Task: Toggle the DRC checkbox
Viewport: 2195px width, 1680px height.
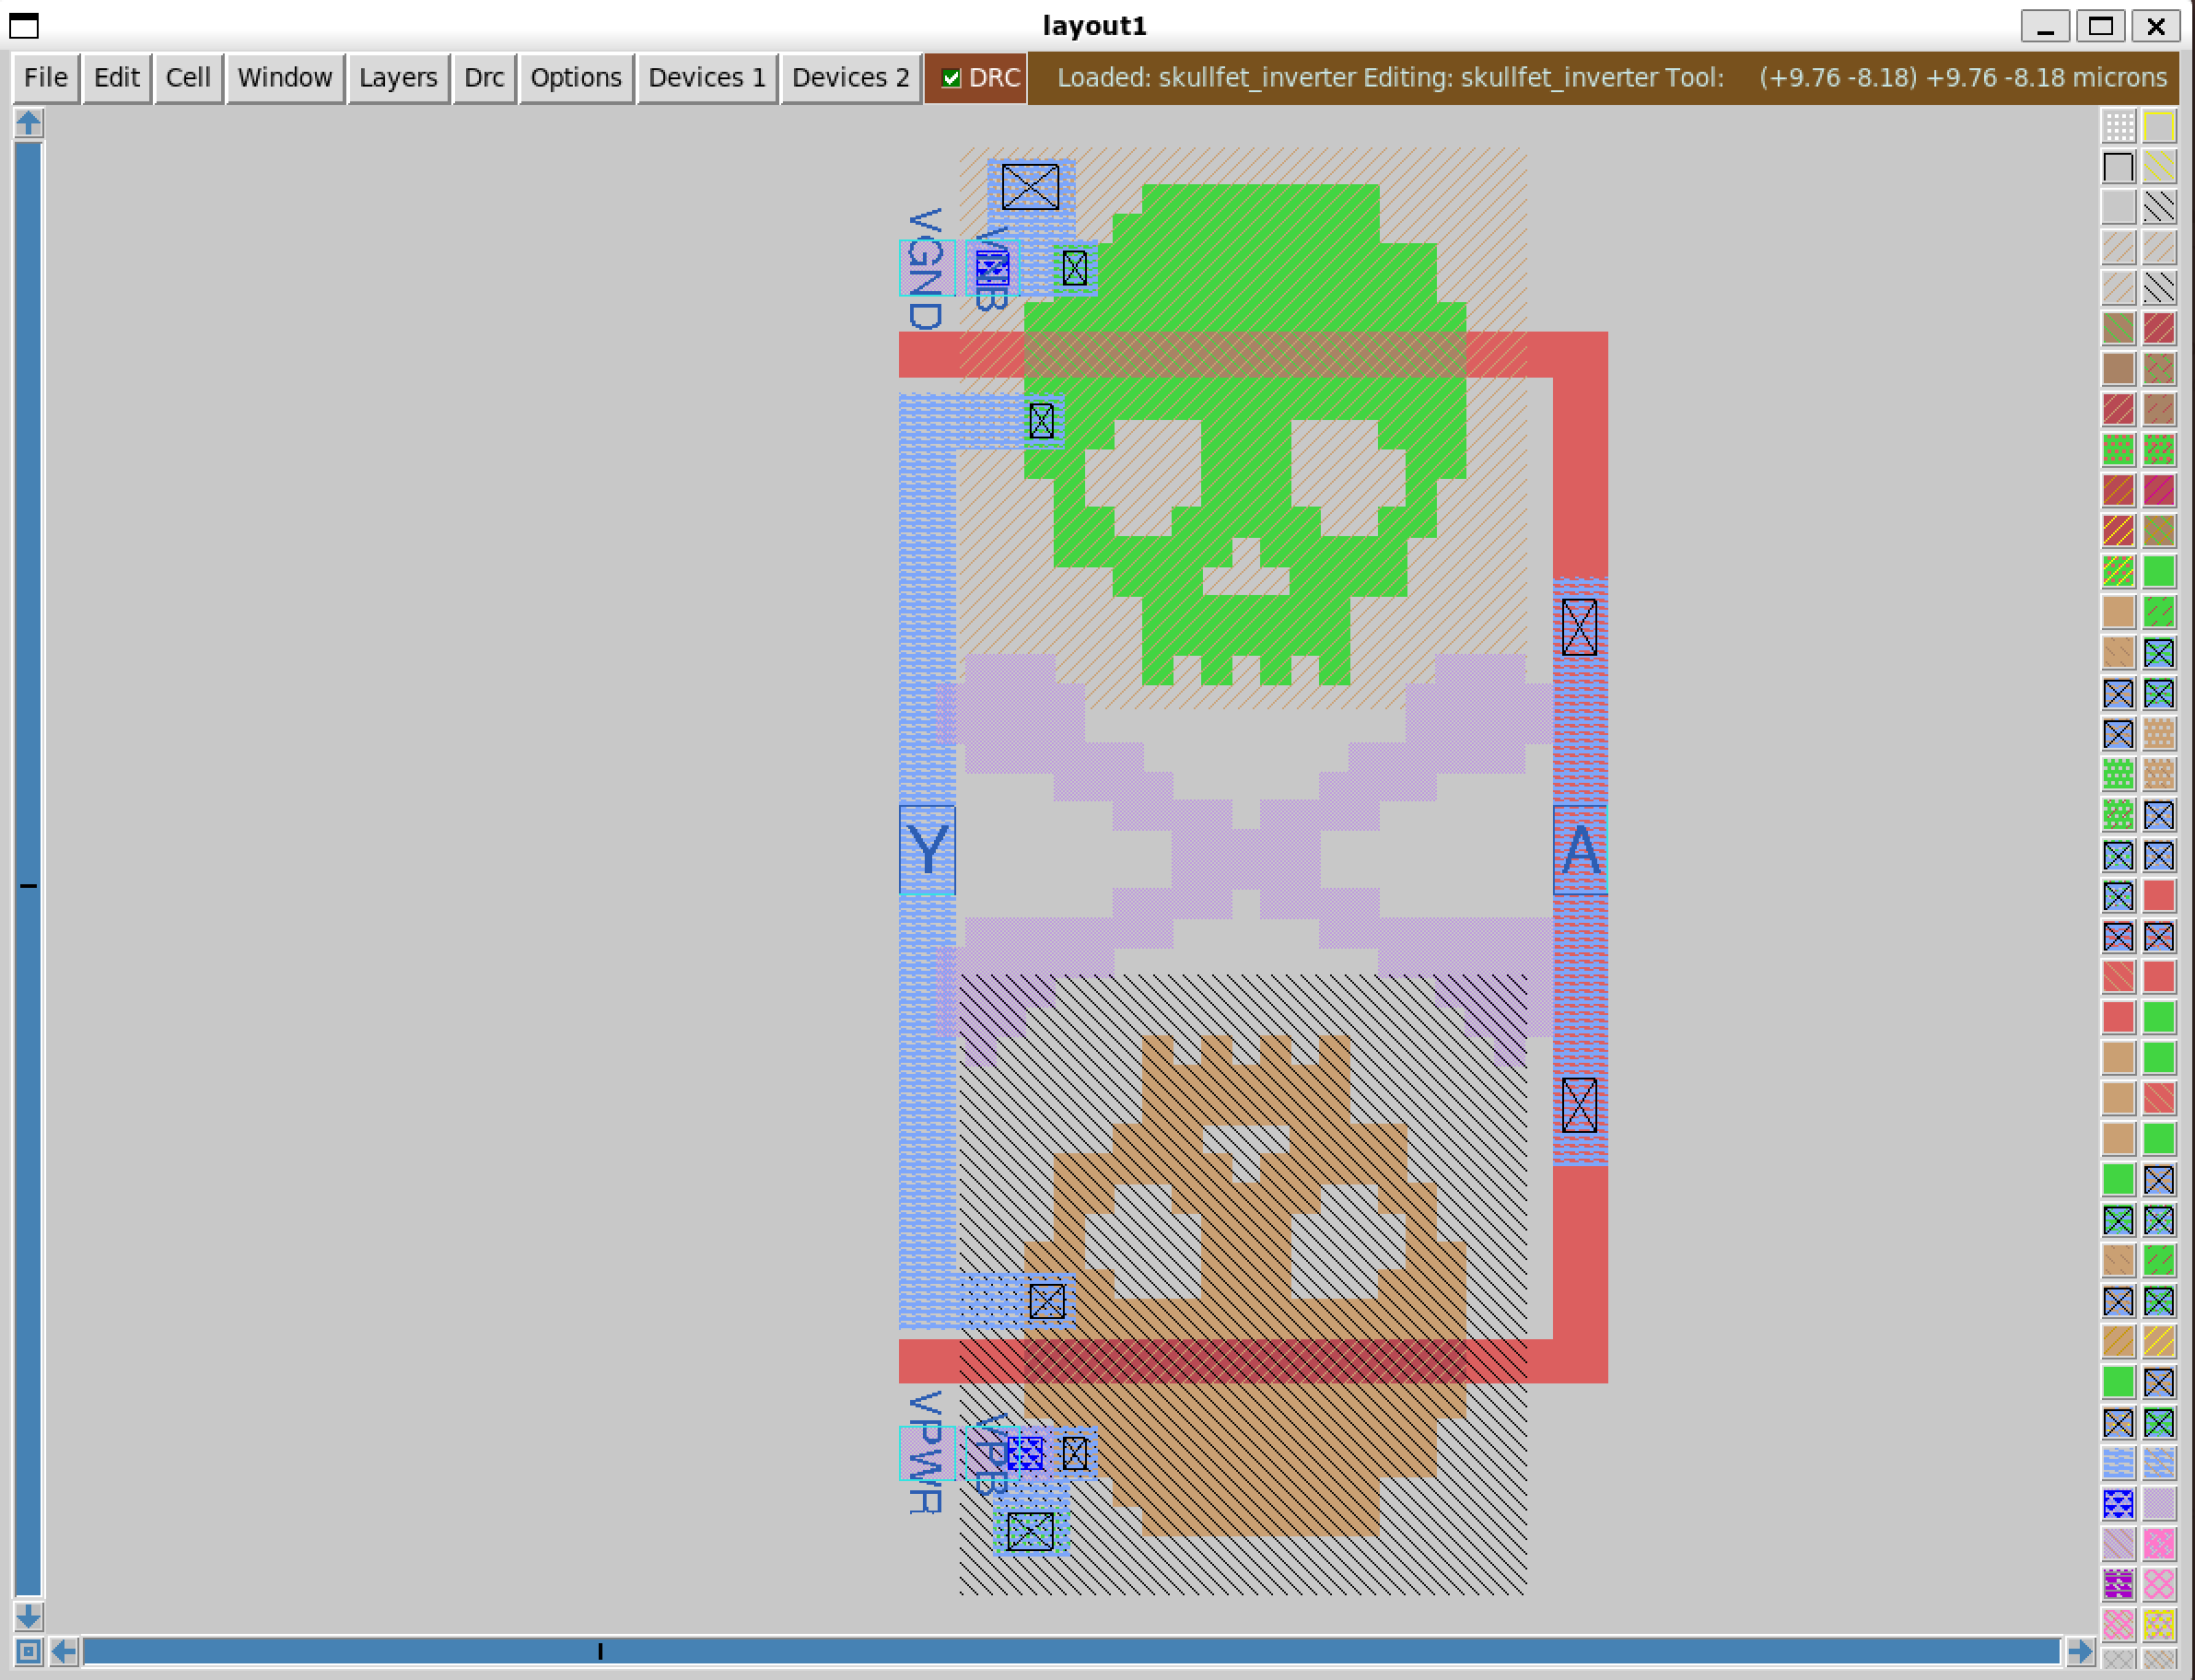Action: point(951,78)
